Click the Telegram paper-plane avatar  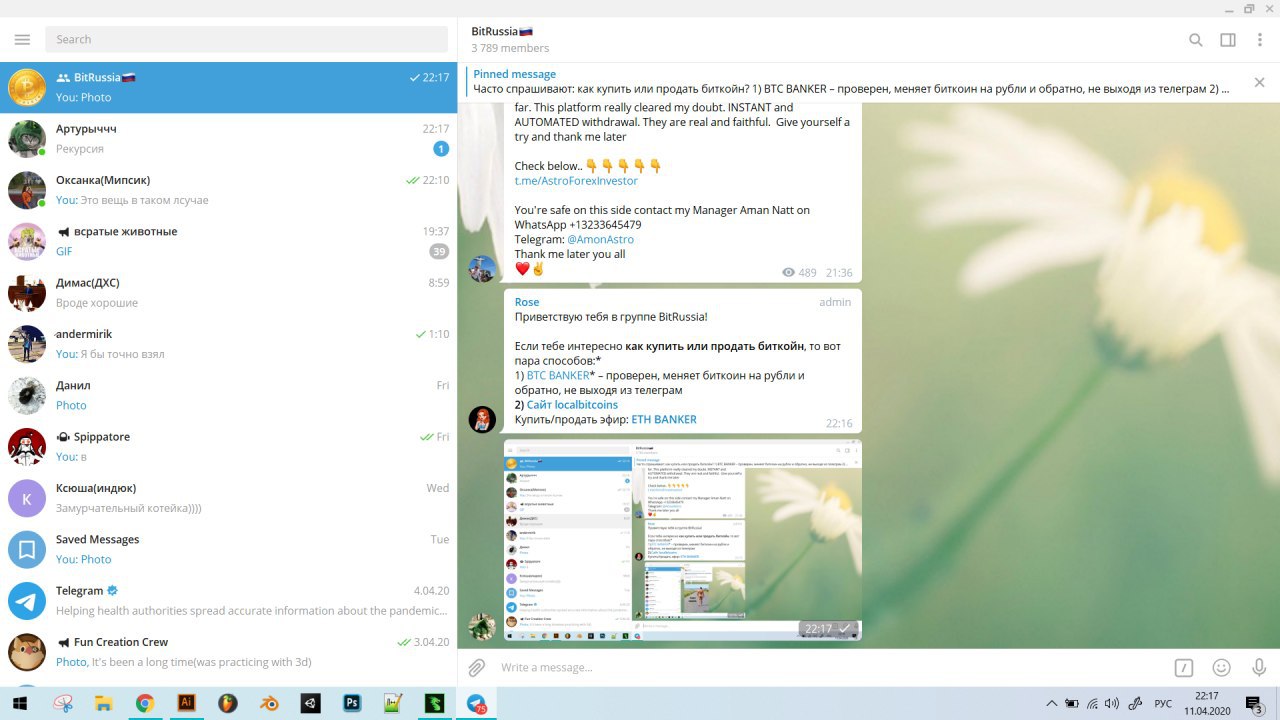coord(27,601)
